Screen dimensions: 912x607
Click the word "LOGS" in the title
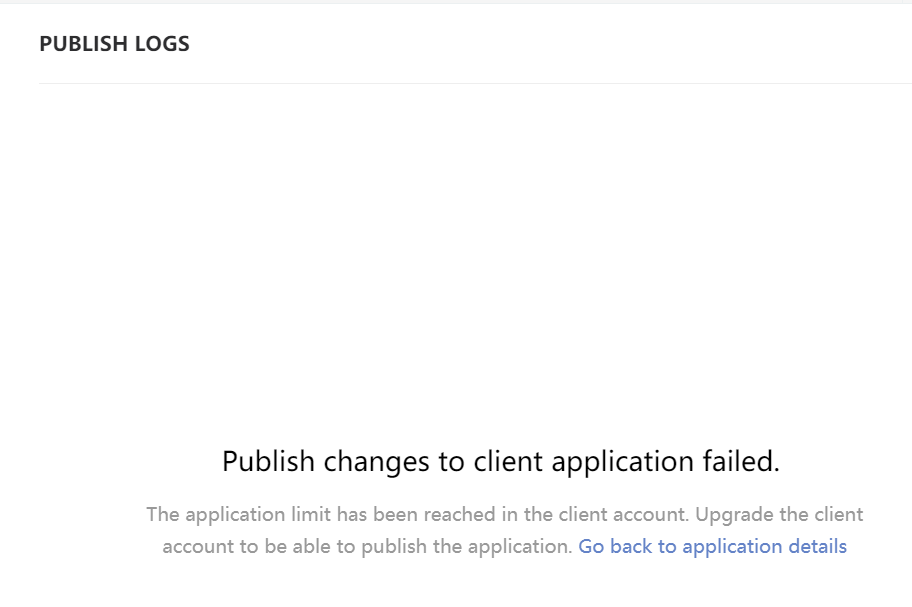pyautogui.click(x=162, y=44)
